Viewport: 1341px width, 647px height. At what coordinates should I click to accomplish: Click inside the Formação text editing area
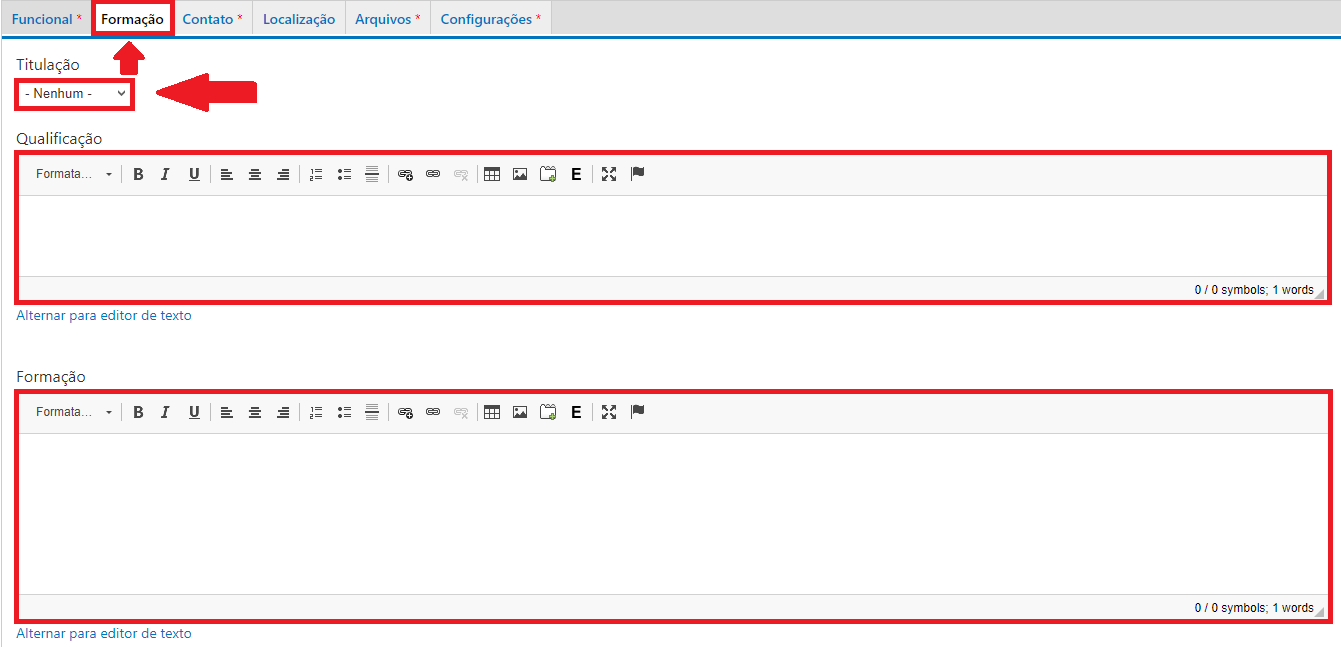pos(672,513)
